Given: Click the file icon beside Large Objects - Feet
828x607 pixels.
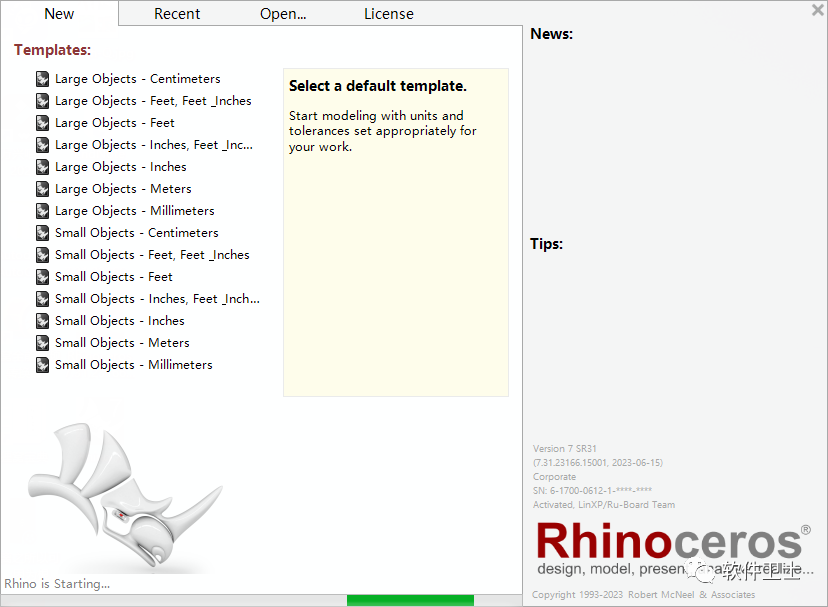Looking at the screenshot, I should click(42, 123).
